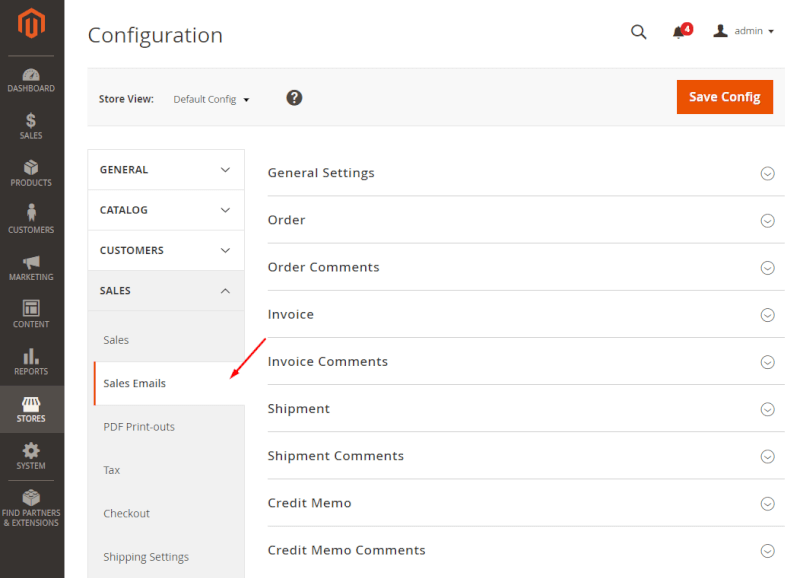Click the Save Config button
This screenshot has width=800, height=578.
tap(724, 97)
